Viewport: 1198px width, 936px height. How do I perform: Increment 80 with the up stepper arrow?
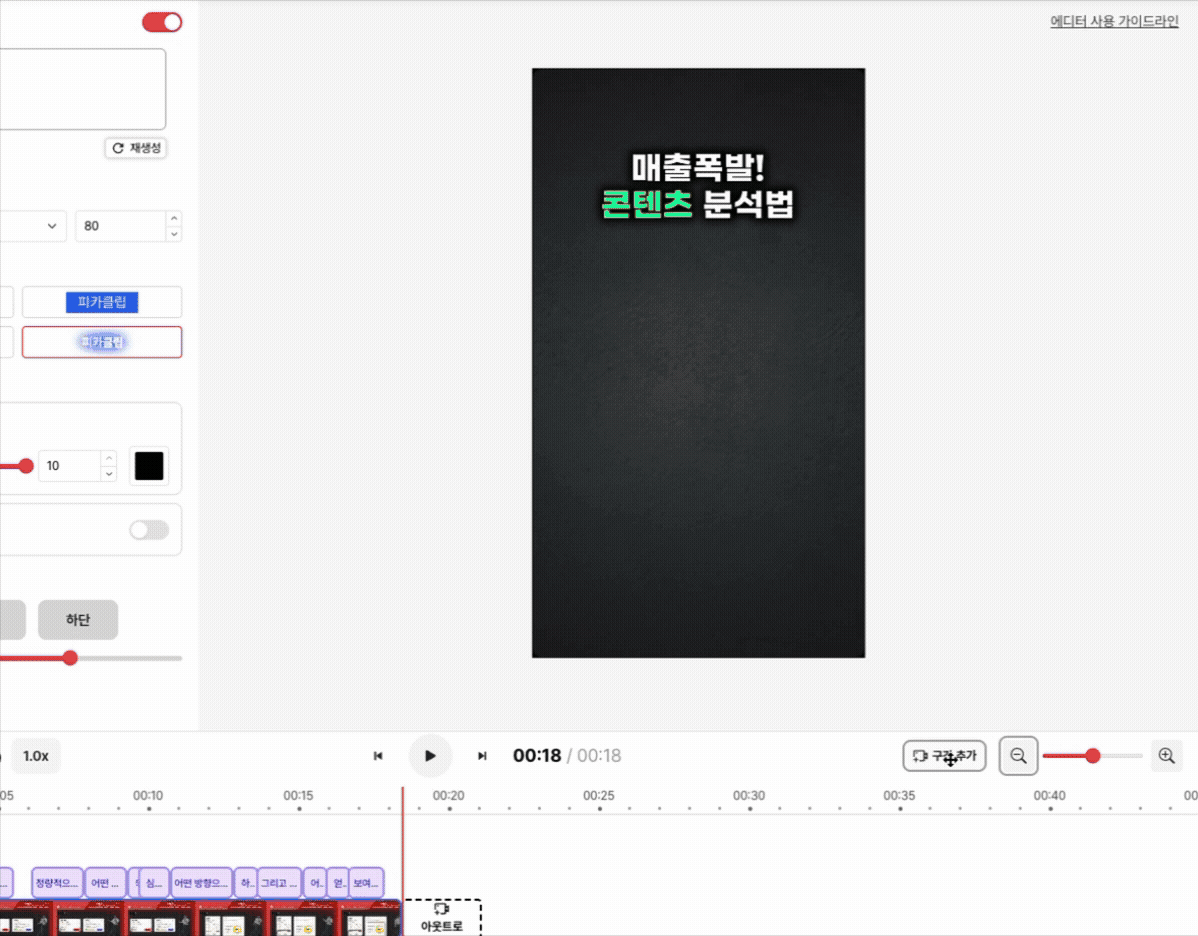click(x=172, y=219)
